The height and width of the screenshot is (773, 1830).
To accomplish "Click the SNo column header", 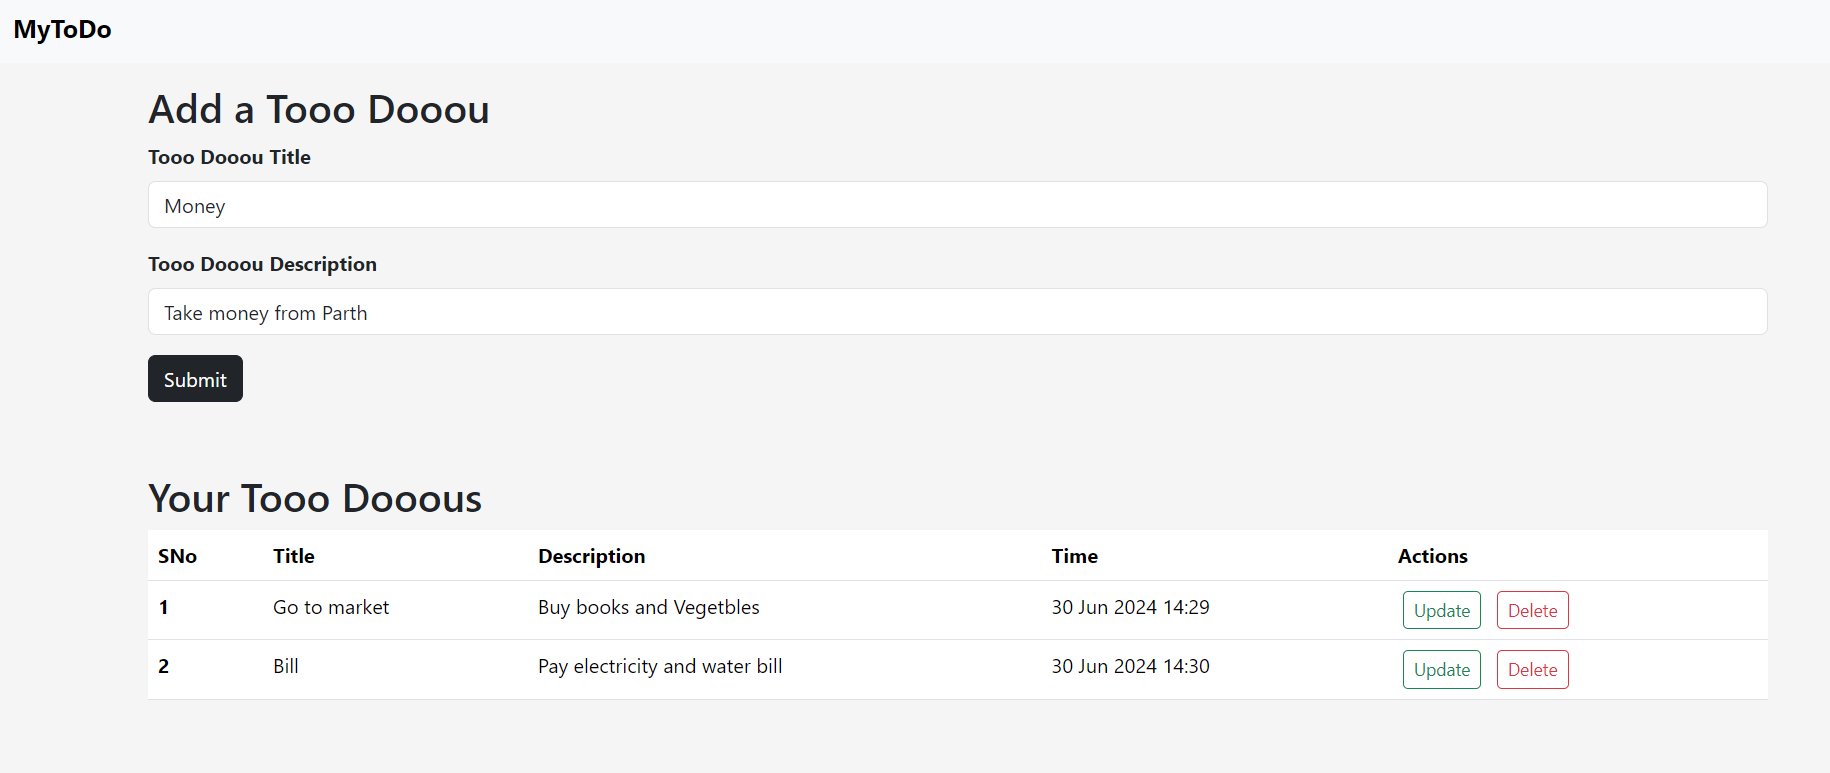I will click(x=177, y=556).
